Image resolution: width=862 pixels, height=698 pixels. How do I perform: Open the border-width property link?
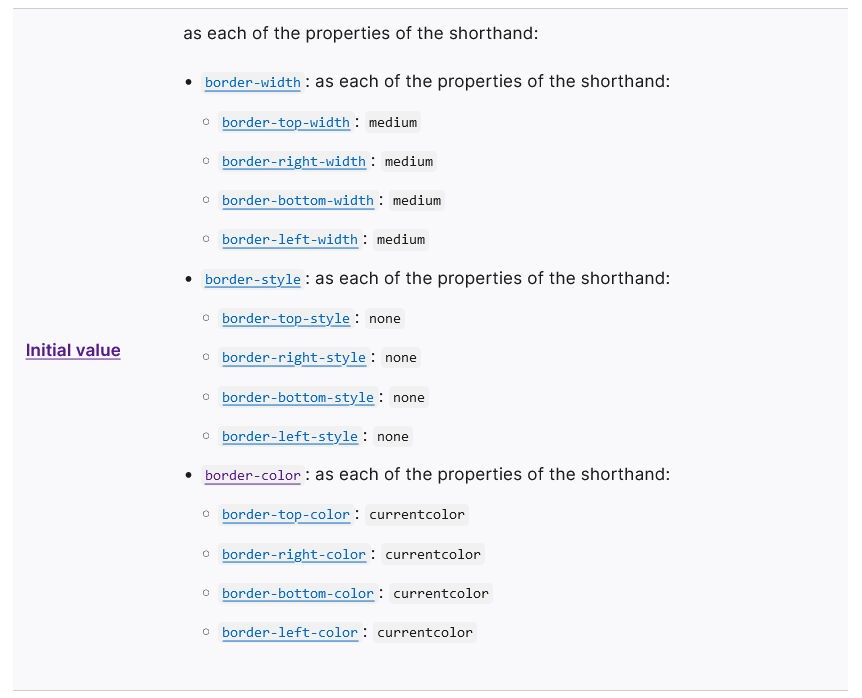pyautogui.click(x=253, y=82)
